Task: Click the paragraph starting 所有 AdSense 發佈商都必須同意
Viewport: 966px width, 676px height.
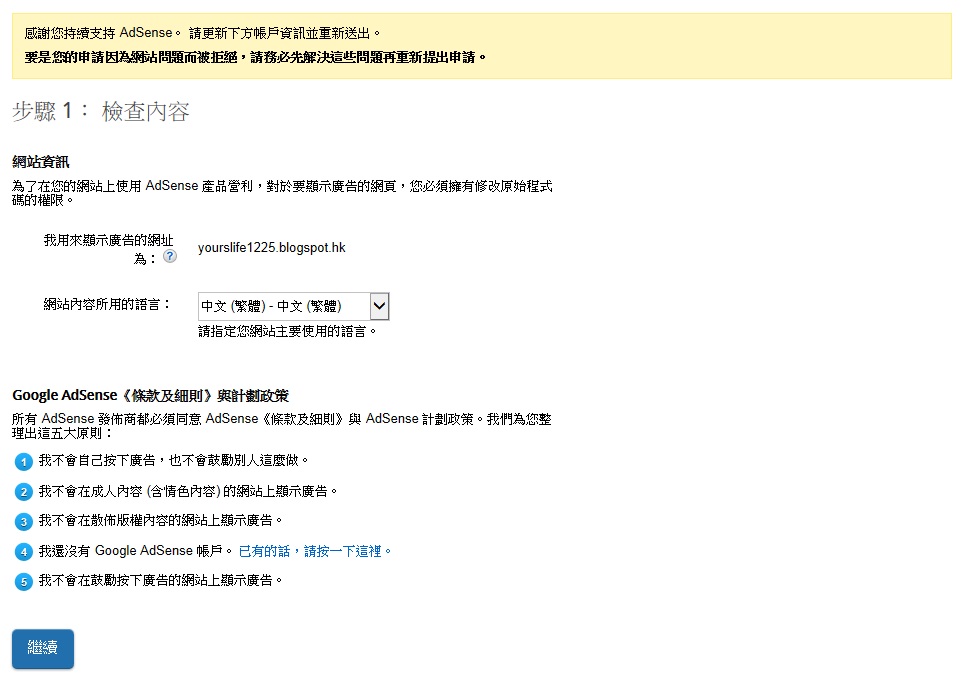Action: (282, 426)
